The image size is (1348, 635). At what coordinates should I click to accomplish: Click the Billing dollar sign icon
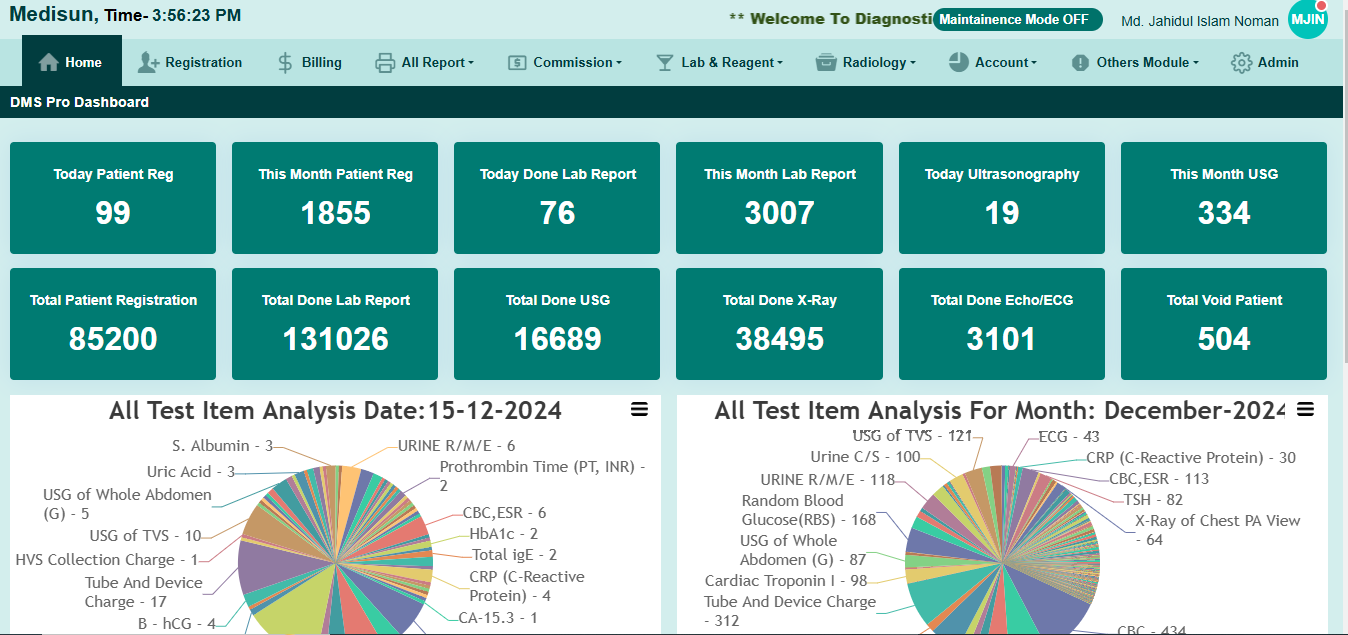coord(285,62)
